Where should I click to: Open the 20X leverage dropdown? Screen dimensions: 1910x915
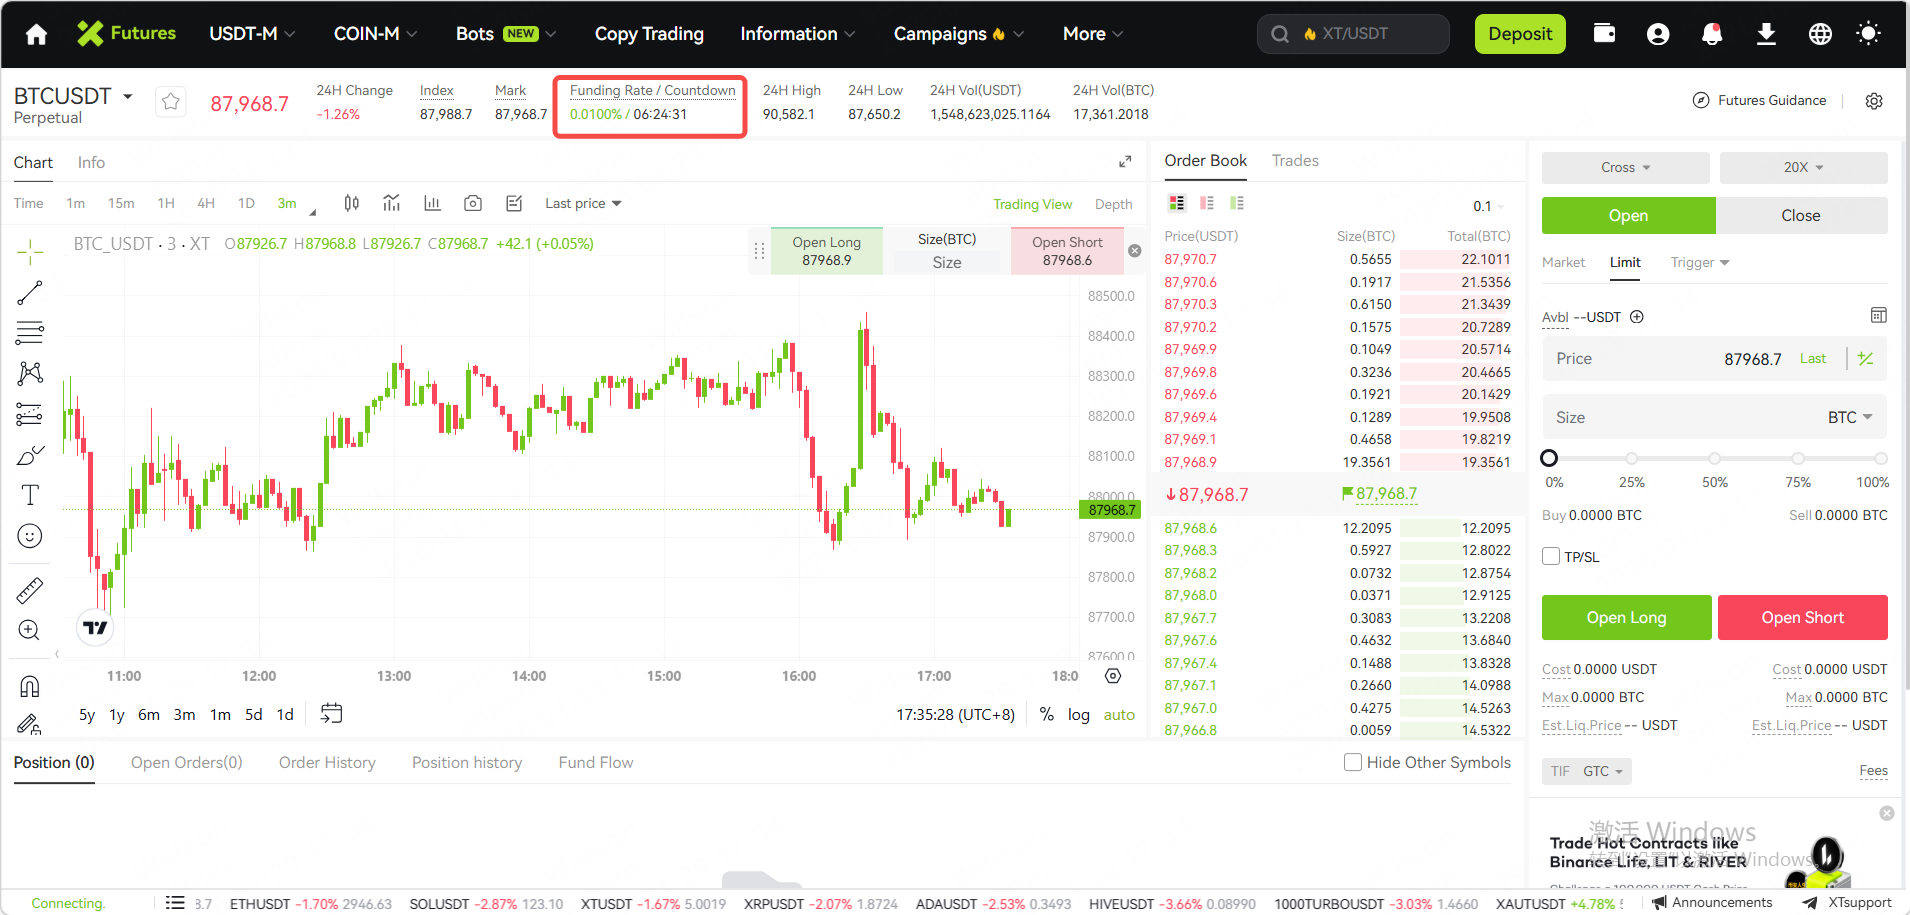tap(1803, 168)
